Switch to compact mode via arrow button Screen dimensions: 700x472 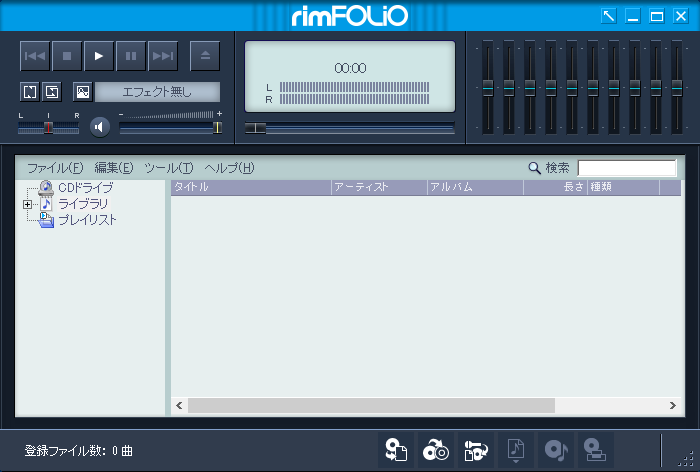609,17
